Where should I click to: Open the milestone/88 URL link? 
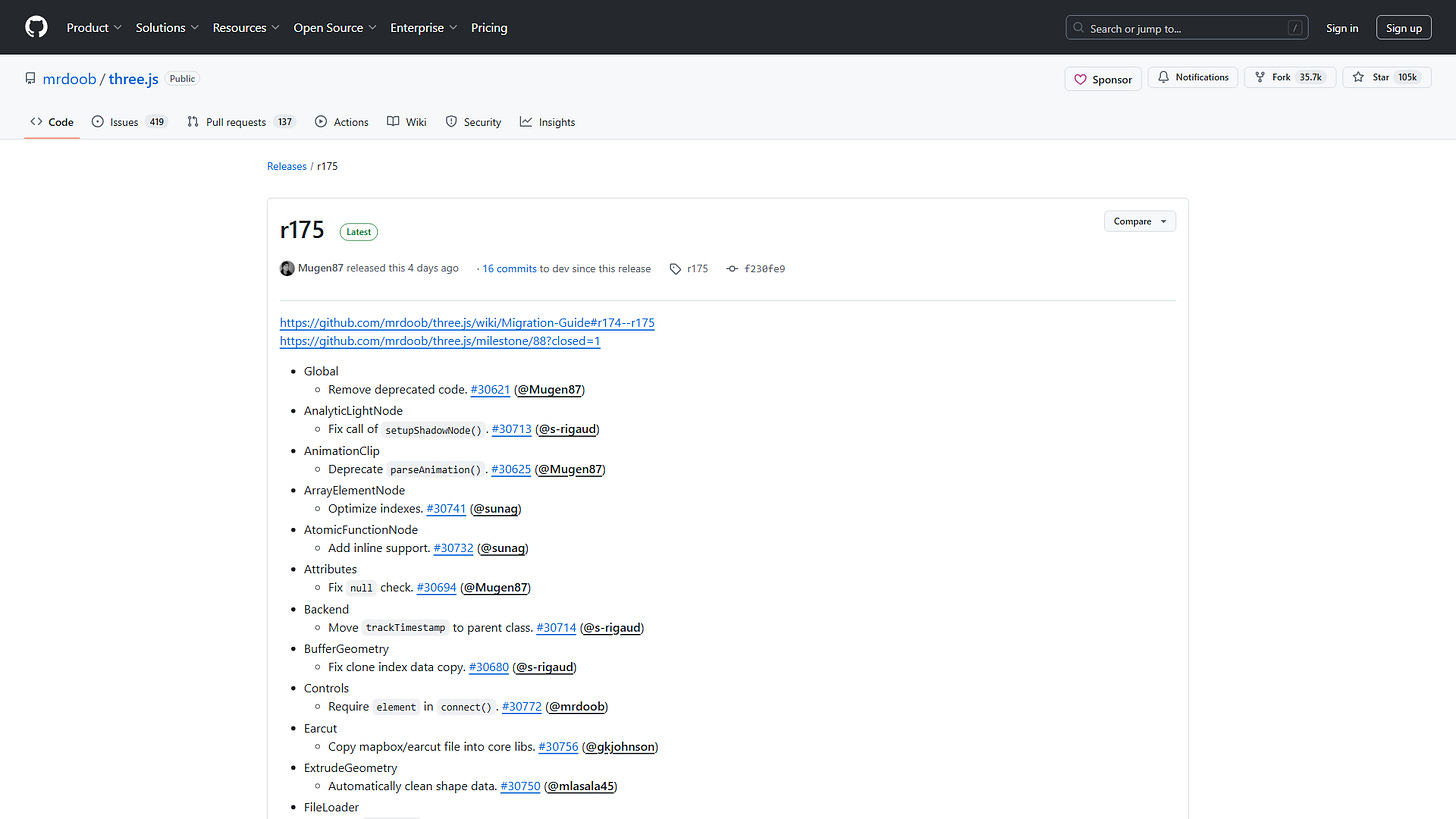click(x=440, y=341)
